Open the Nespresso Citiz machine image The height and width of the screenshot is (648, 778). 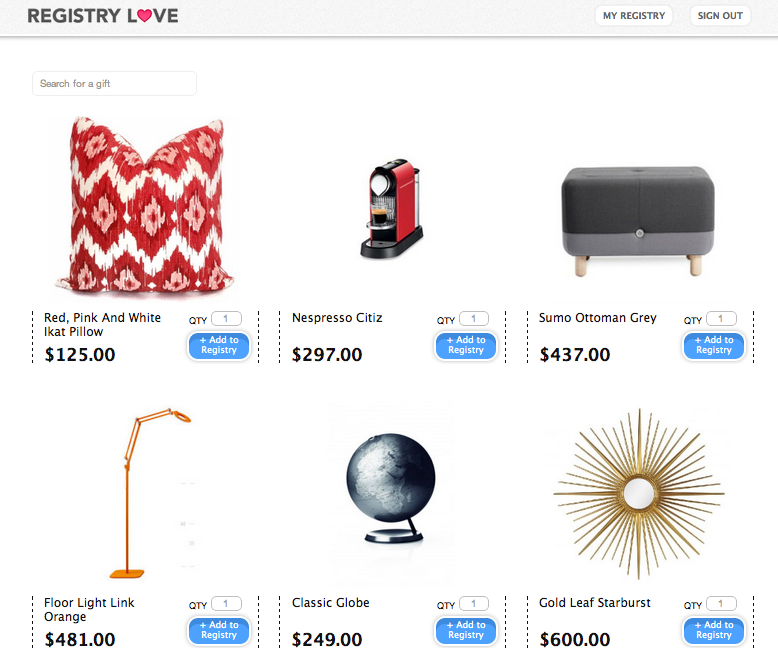[x=392, y=208]
